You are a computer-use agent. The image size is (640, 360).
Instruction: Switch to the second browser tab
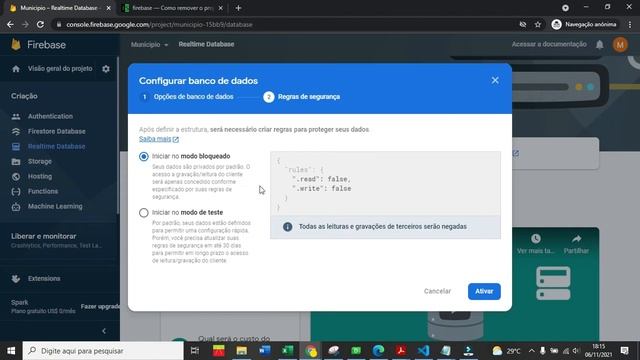point(172,8)
